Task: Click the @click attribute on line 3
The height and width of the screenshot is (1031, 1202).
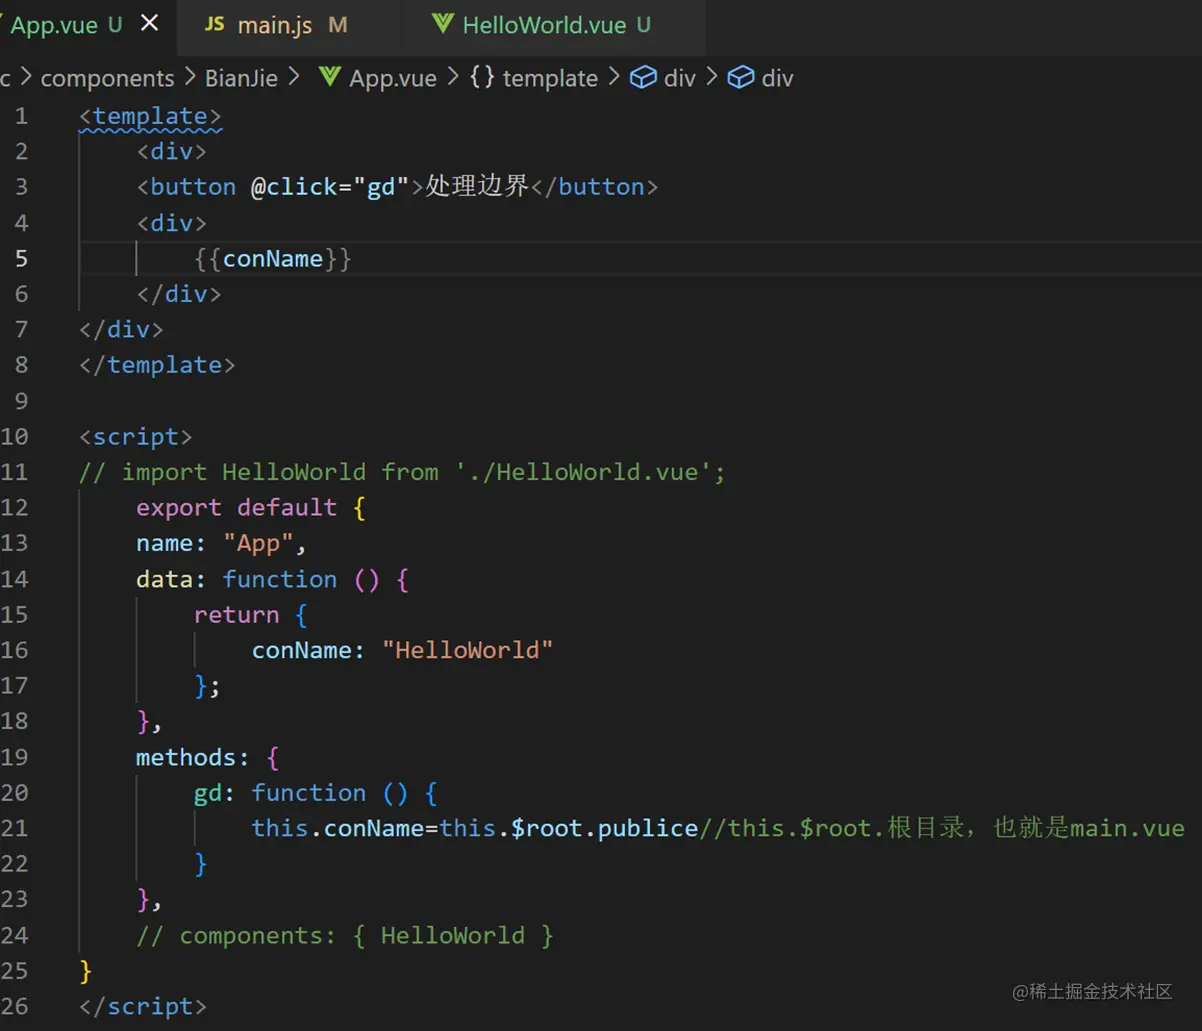Action: tap(294, 187)
